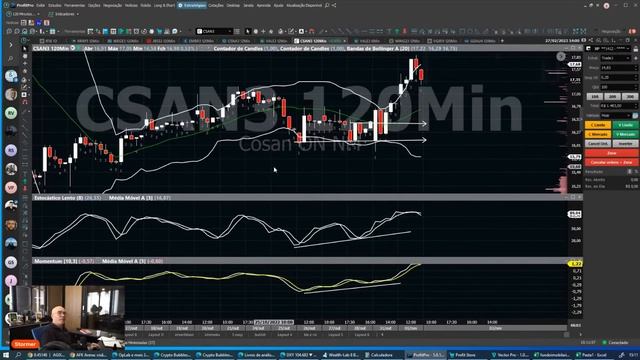The image size is (640, 360).
Task: Click the chart link icon beside date
Action: [584, 40]
